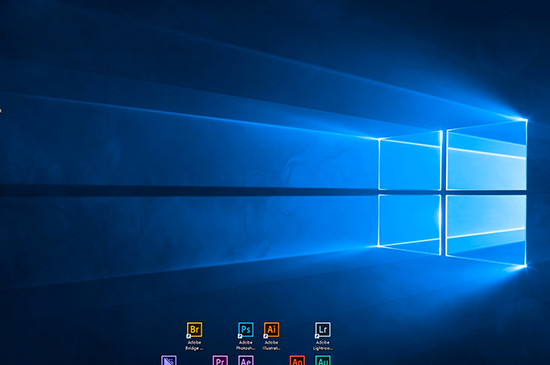
Task: Click the upper-left pane of Windows logo wallpaper
Action: tap(410, 162)
